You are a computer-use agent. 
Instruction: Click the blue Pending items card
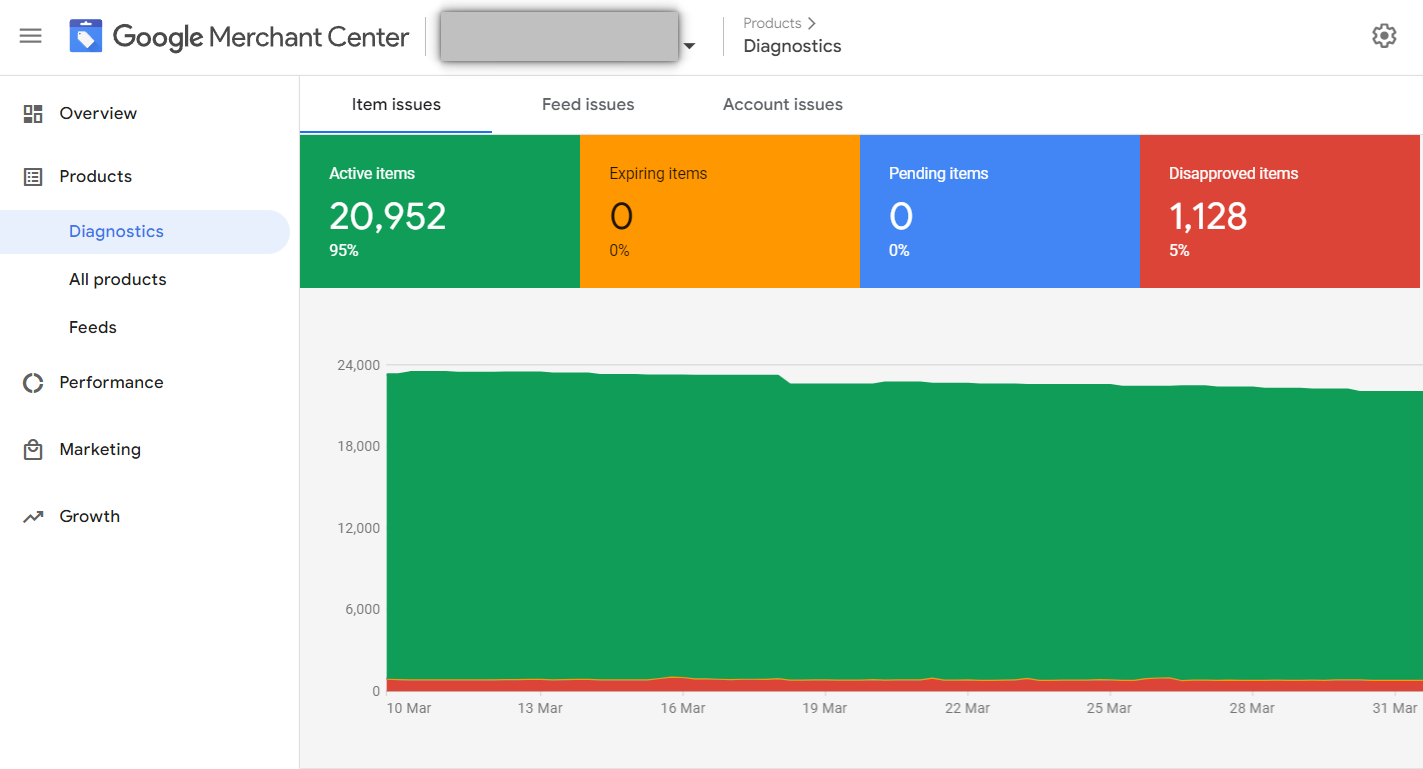click(999, 211)
